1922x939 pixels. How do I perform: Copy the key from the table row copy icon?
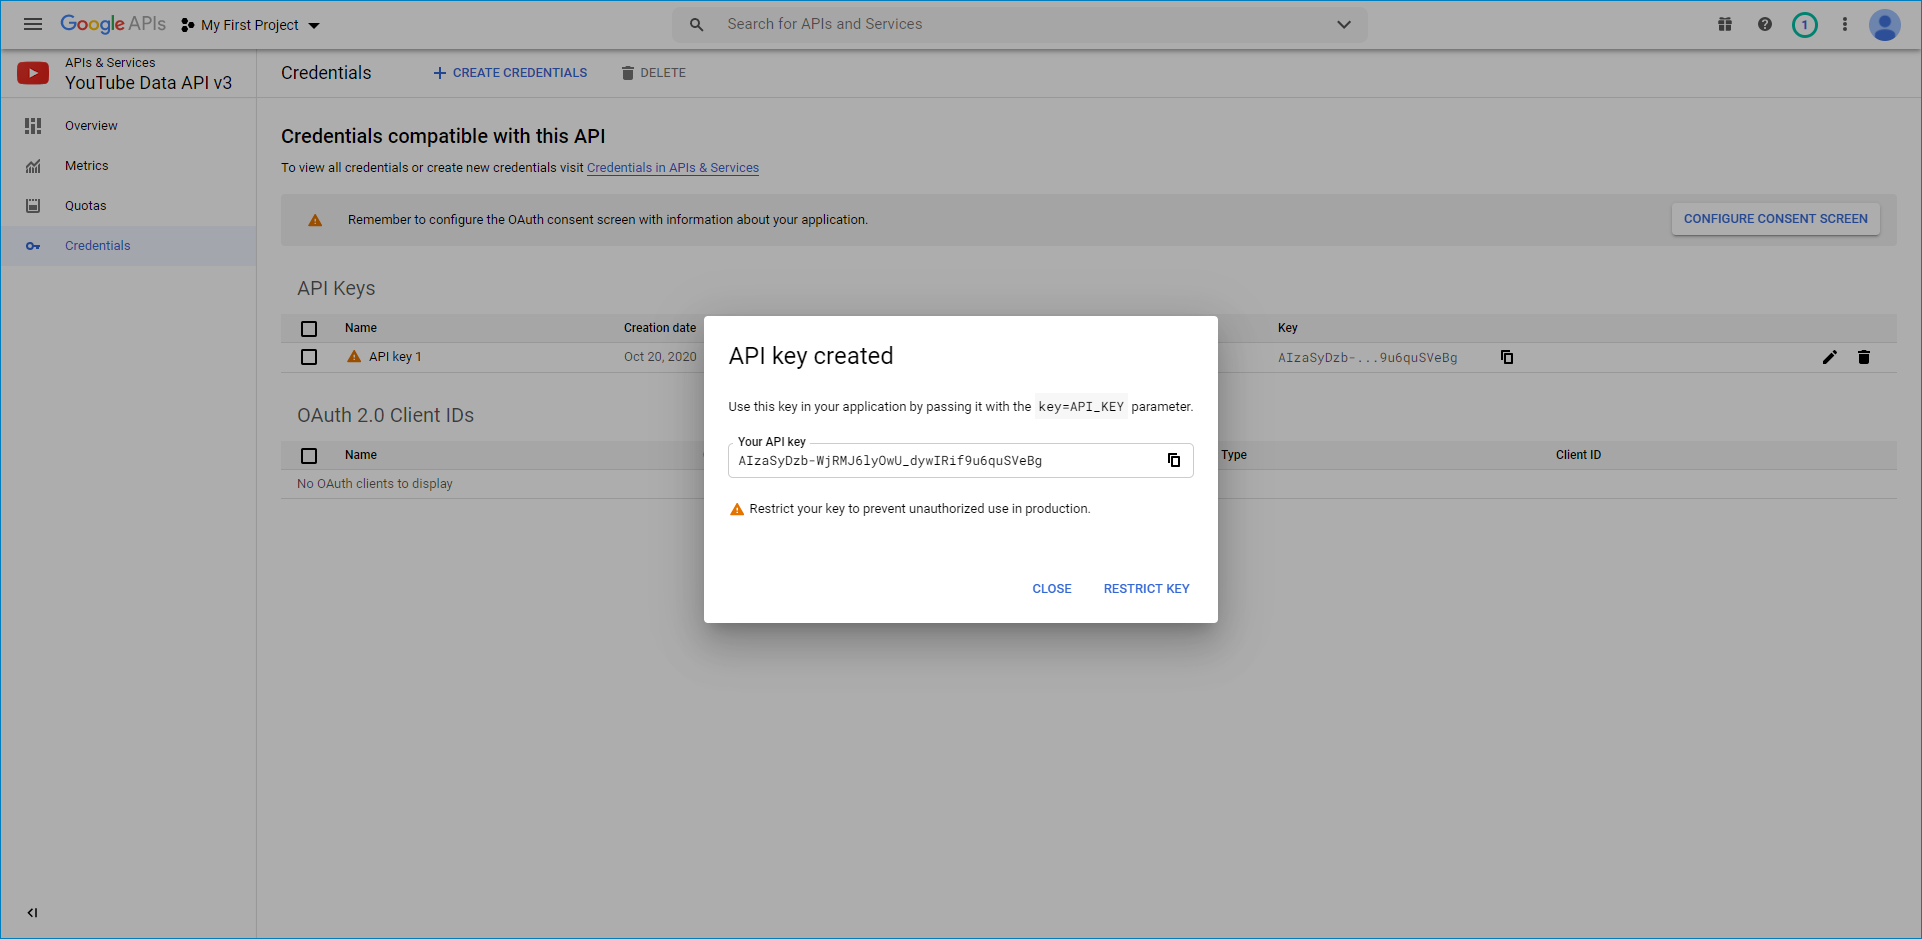click(x=1507, y=357)
